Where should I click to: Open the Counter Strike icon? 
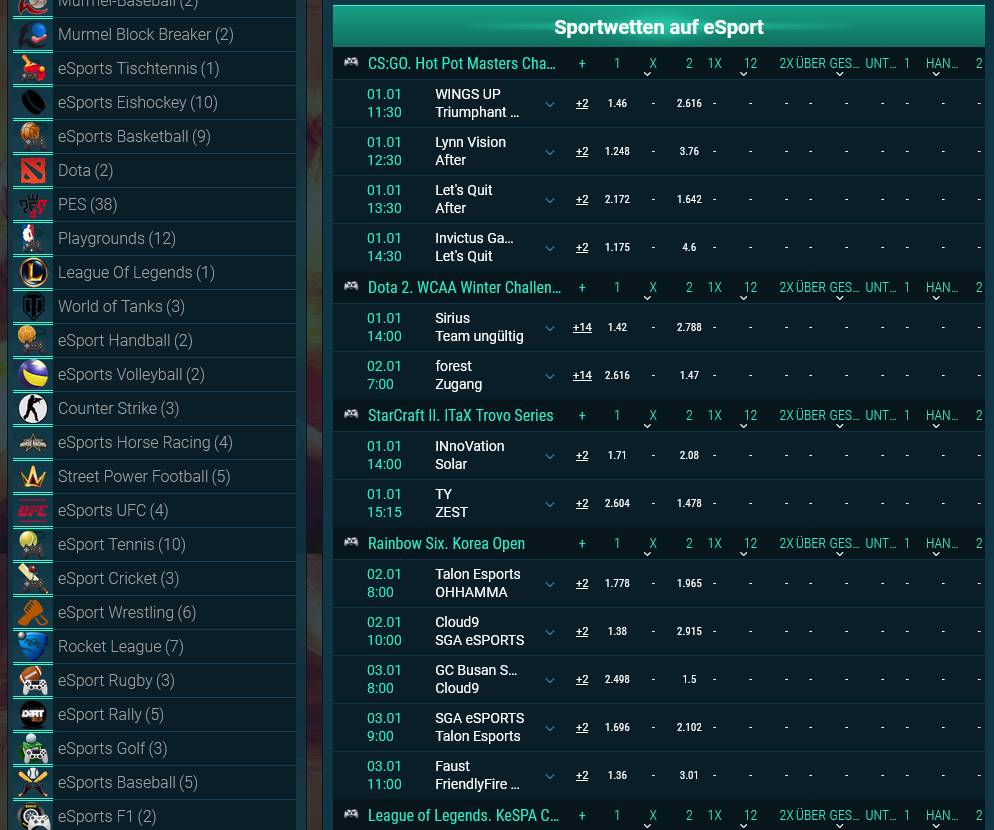pos(33,408)
